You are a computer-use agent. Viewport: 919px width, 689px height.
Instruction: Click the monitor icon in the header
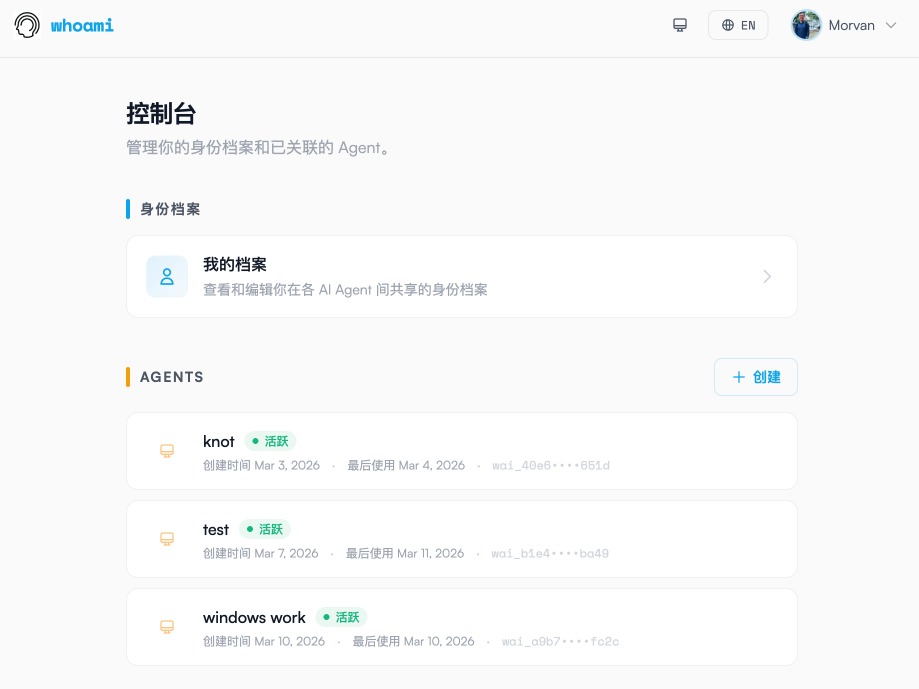680,24
